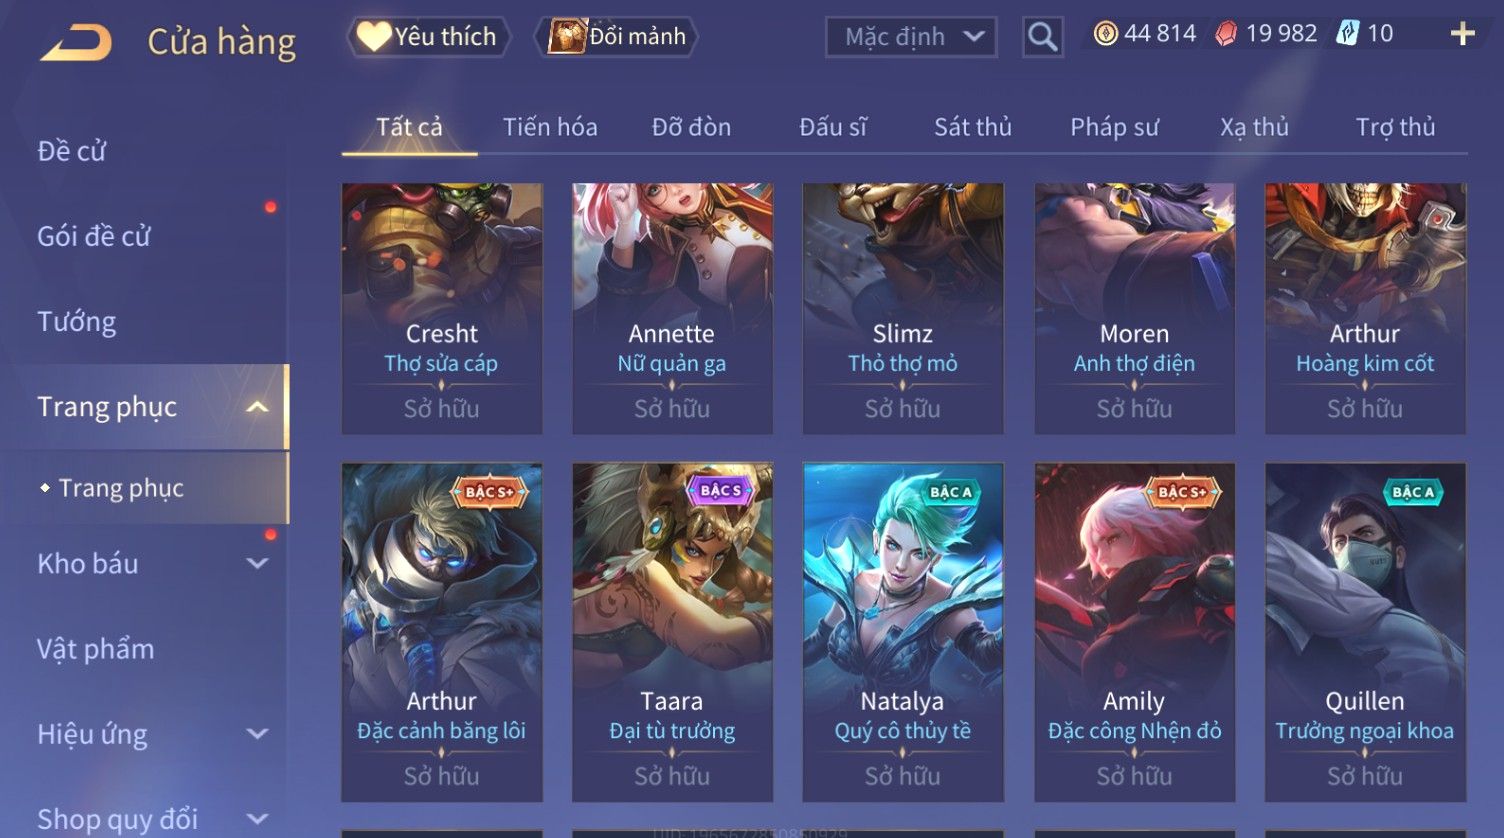Switch to the Pháp sư tab

1114,127
